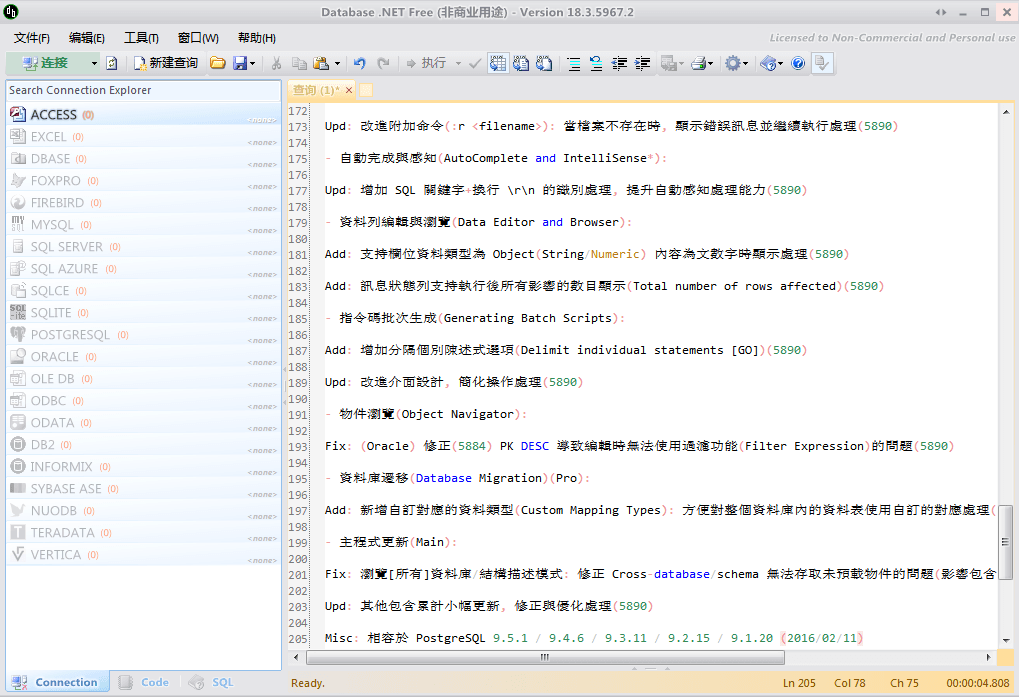Image resolution: width=1019 pixels, height=697 pixels.
Task: Click the MYSQL connection type icon
Action: [20, 224]
